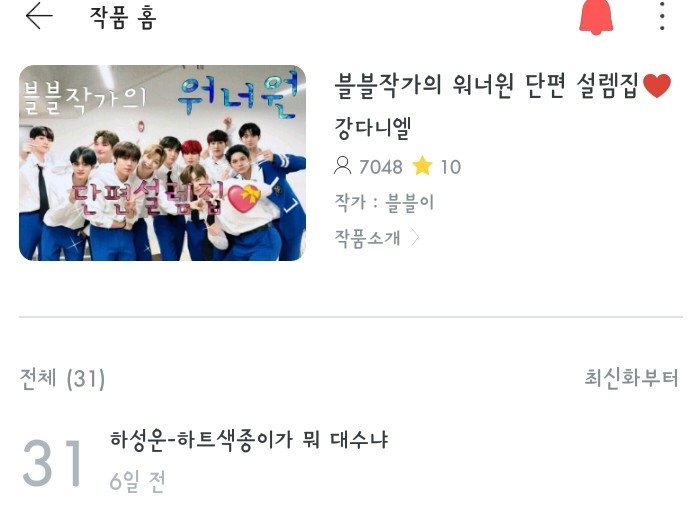Viewport: 691px width, 518px height.
Task: Click the subscriber person icon
Action: coord(342,166)
